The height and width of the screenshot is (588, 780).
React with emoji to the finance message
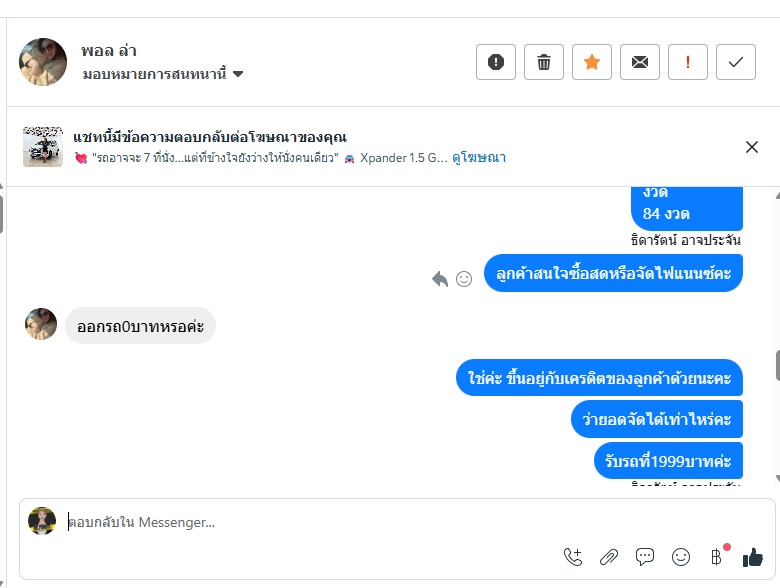464,279
